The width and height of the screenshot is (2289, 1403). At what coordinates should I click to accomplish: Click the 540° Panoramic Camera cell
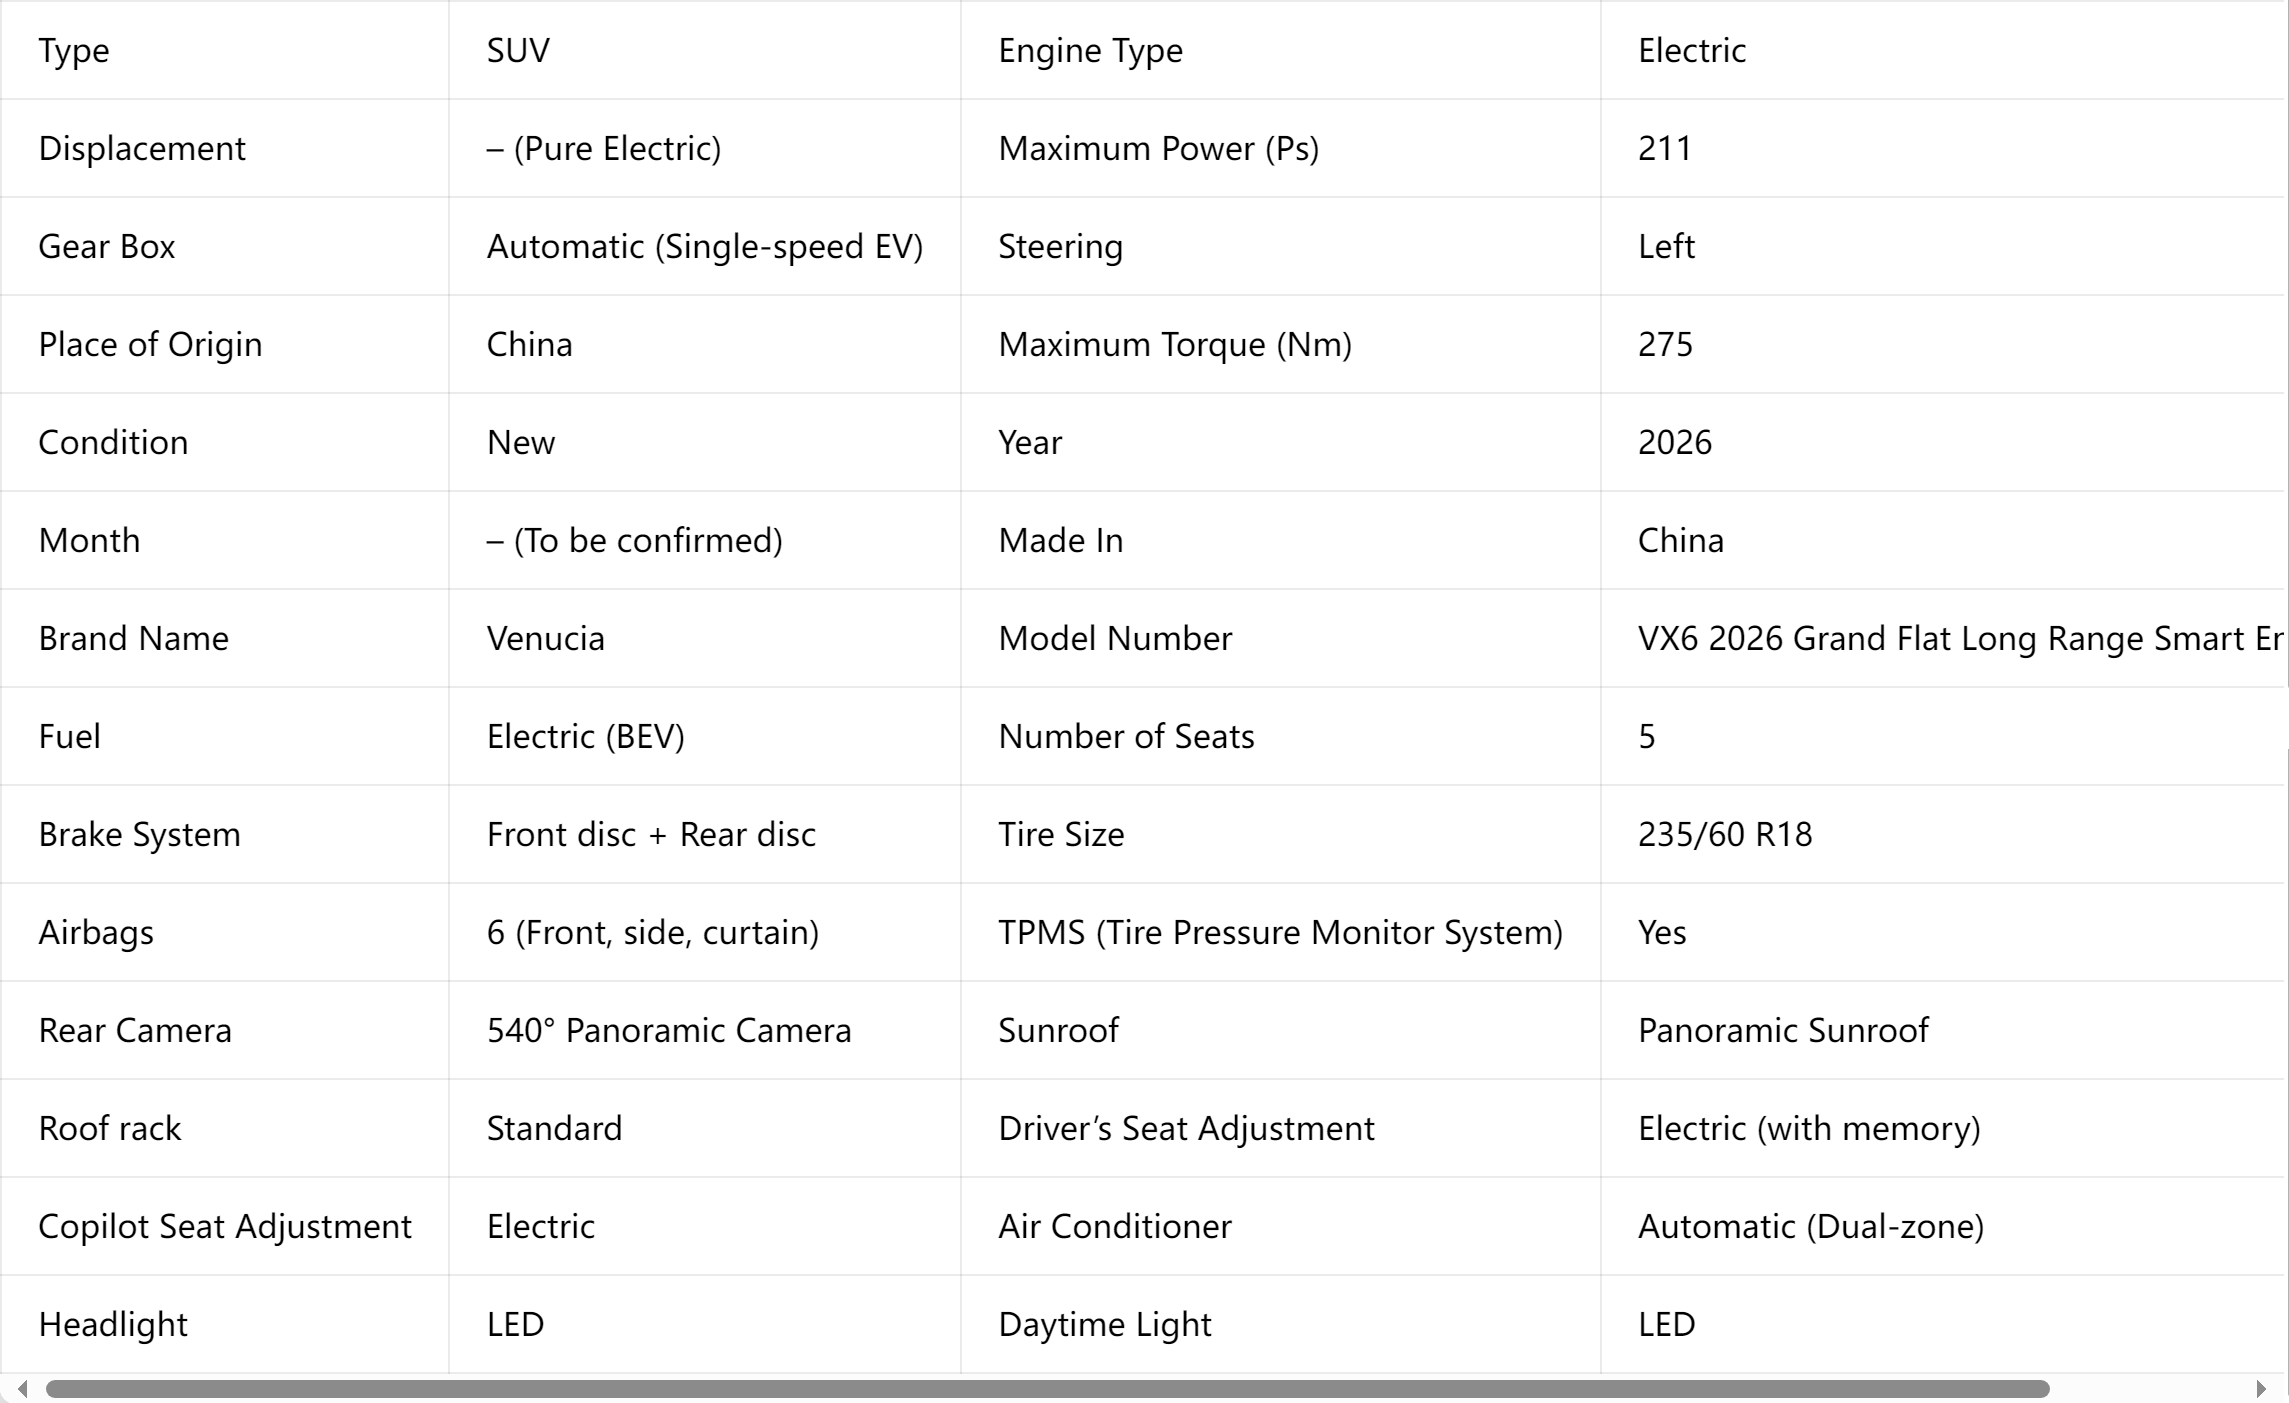(705, 1030)
